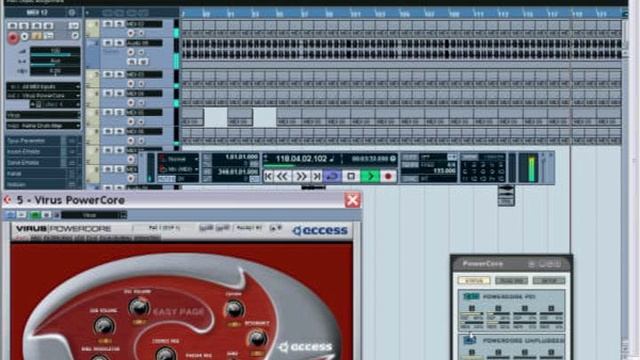Screen dimensions: 640x360
Task: Mute the third track in the track list
Action: (x=108, y=75)
